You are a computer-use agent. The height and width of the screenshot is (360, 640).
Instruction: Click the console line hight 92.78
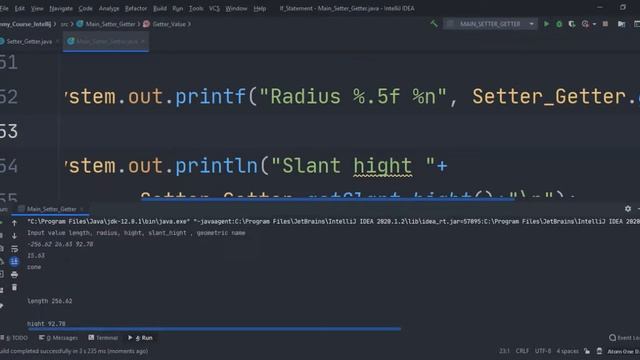(x=46, y=324)
